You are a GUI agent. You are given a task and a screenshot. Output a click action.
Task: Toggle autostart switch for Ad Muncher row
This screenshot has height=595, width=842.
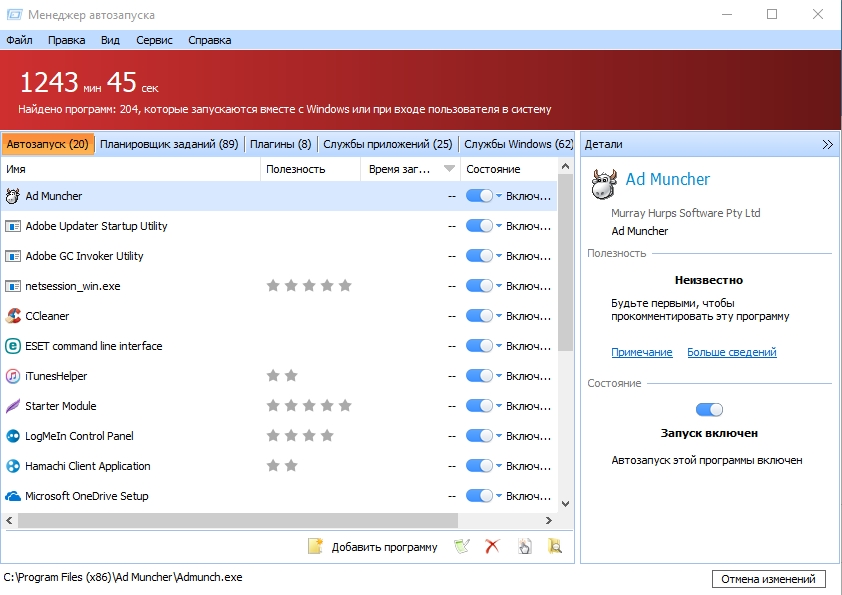click(479, 196)
